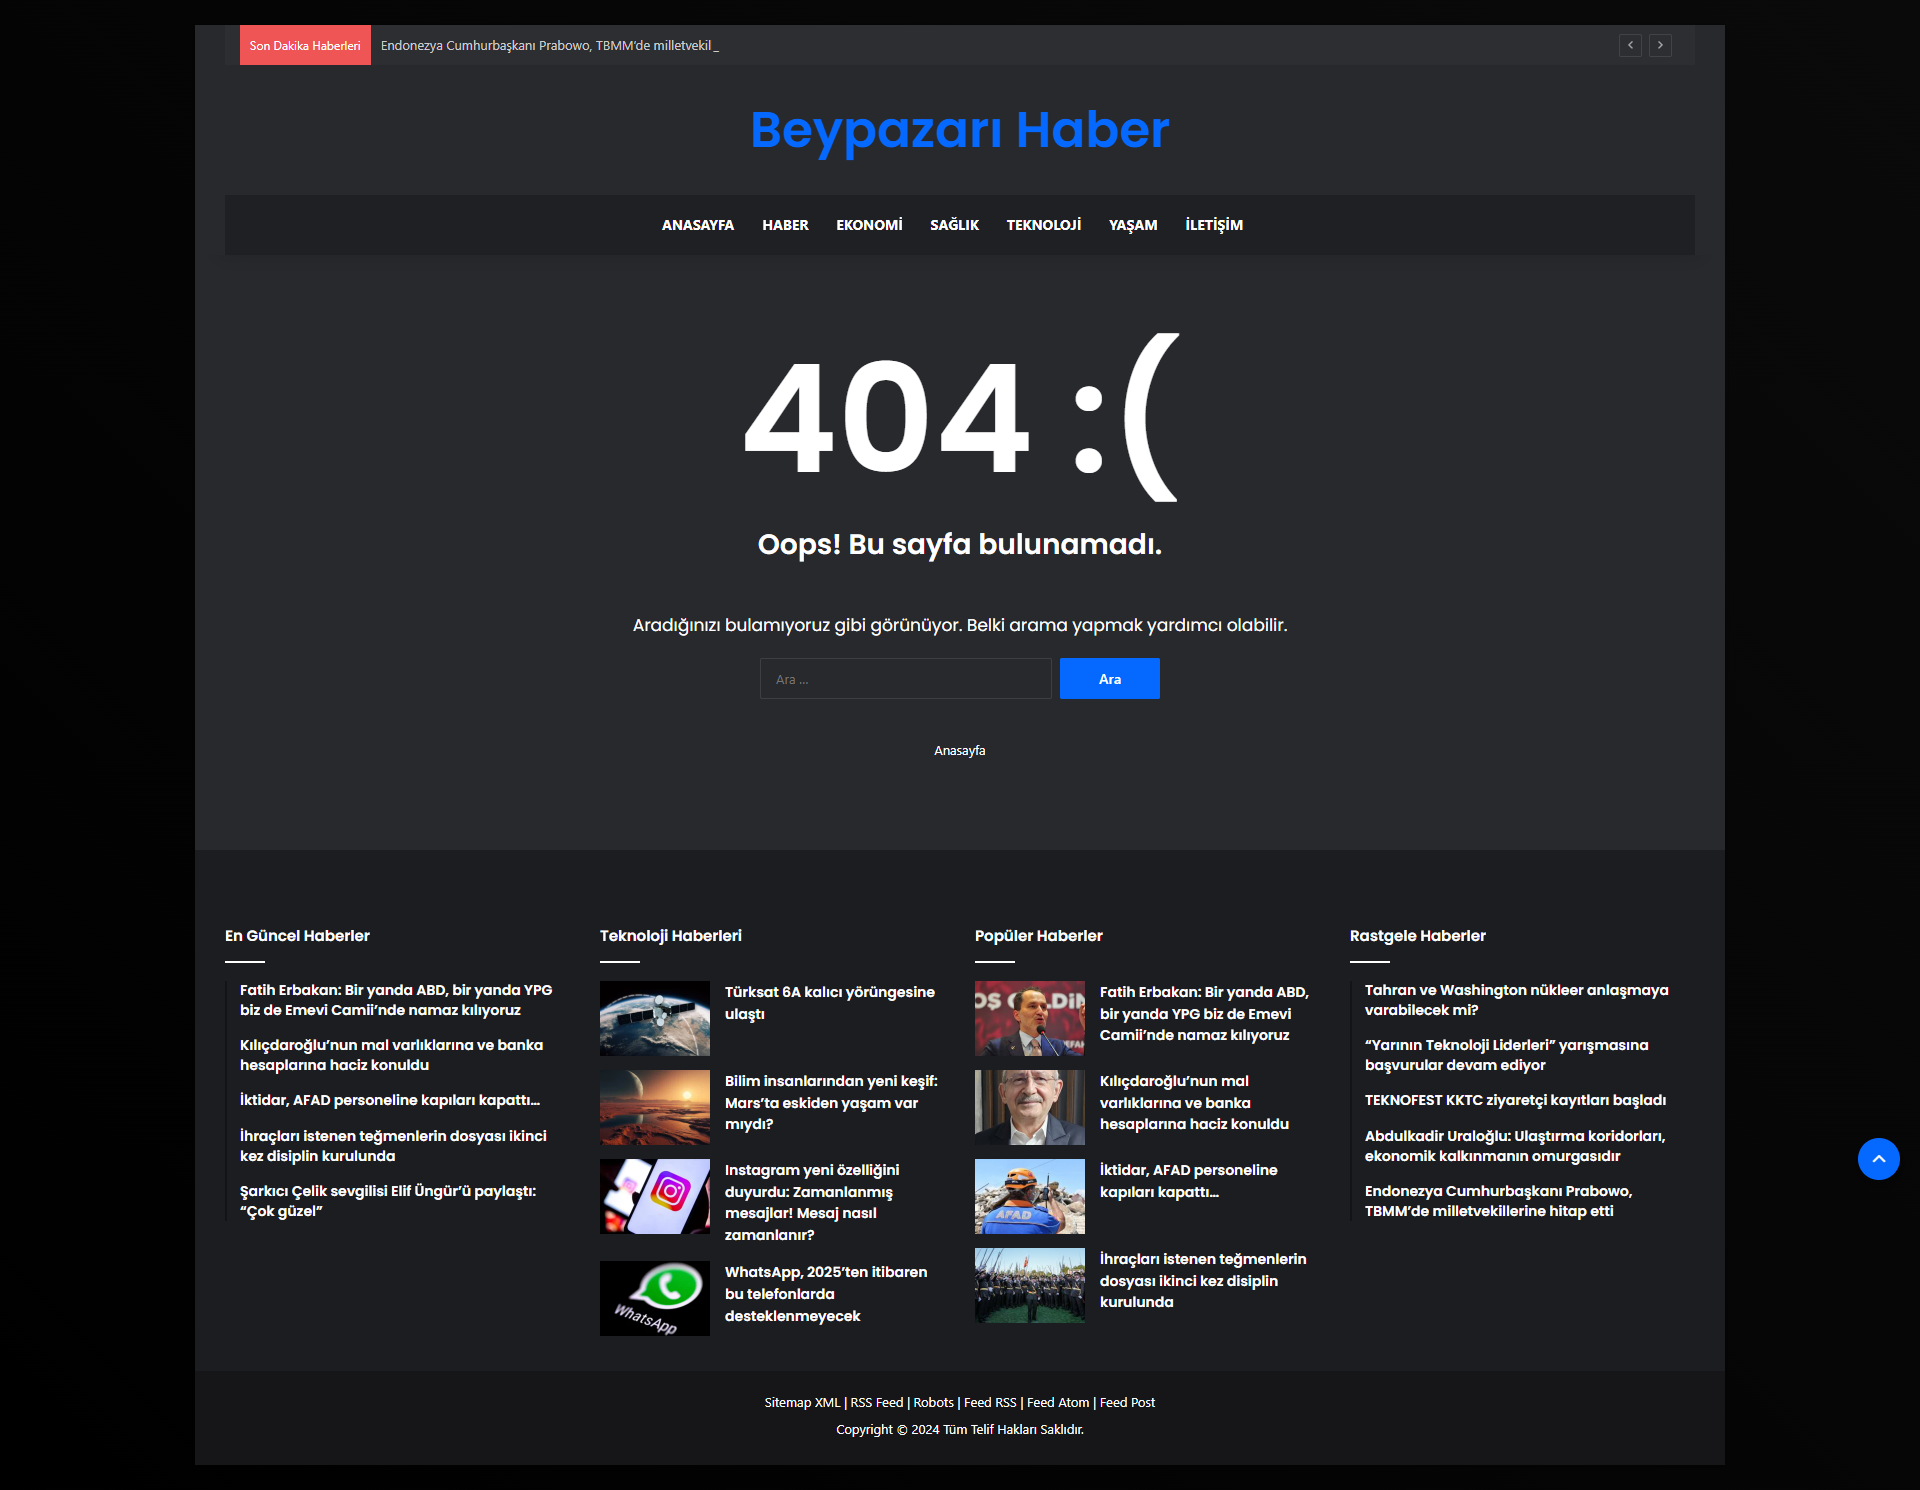
Task: Open the Sitemap XML link in the footer
Action: (x=802, y=1402)
